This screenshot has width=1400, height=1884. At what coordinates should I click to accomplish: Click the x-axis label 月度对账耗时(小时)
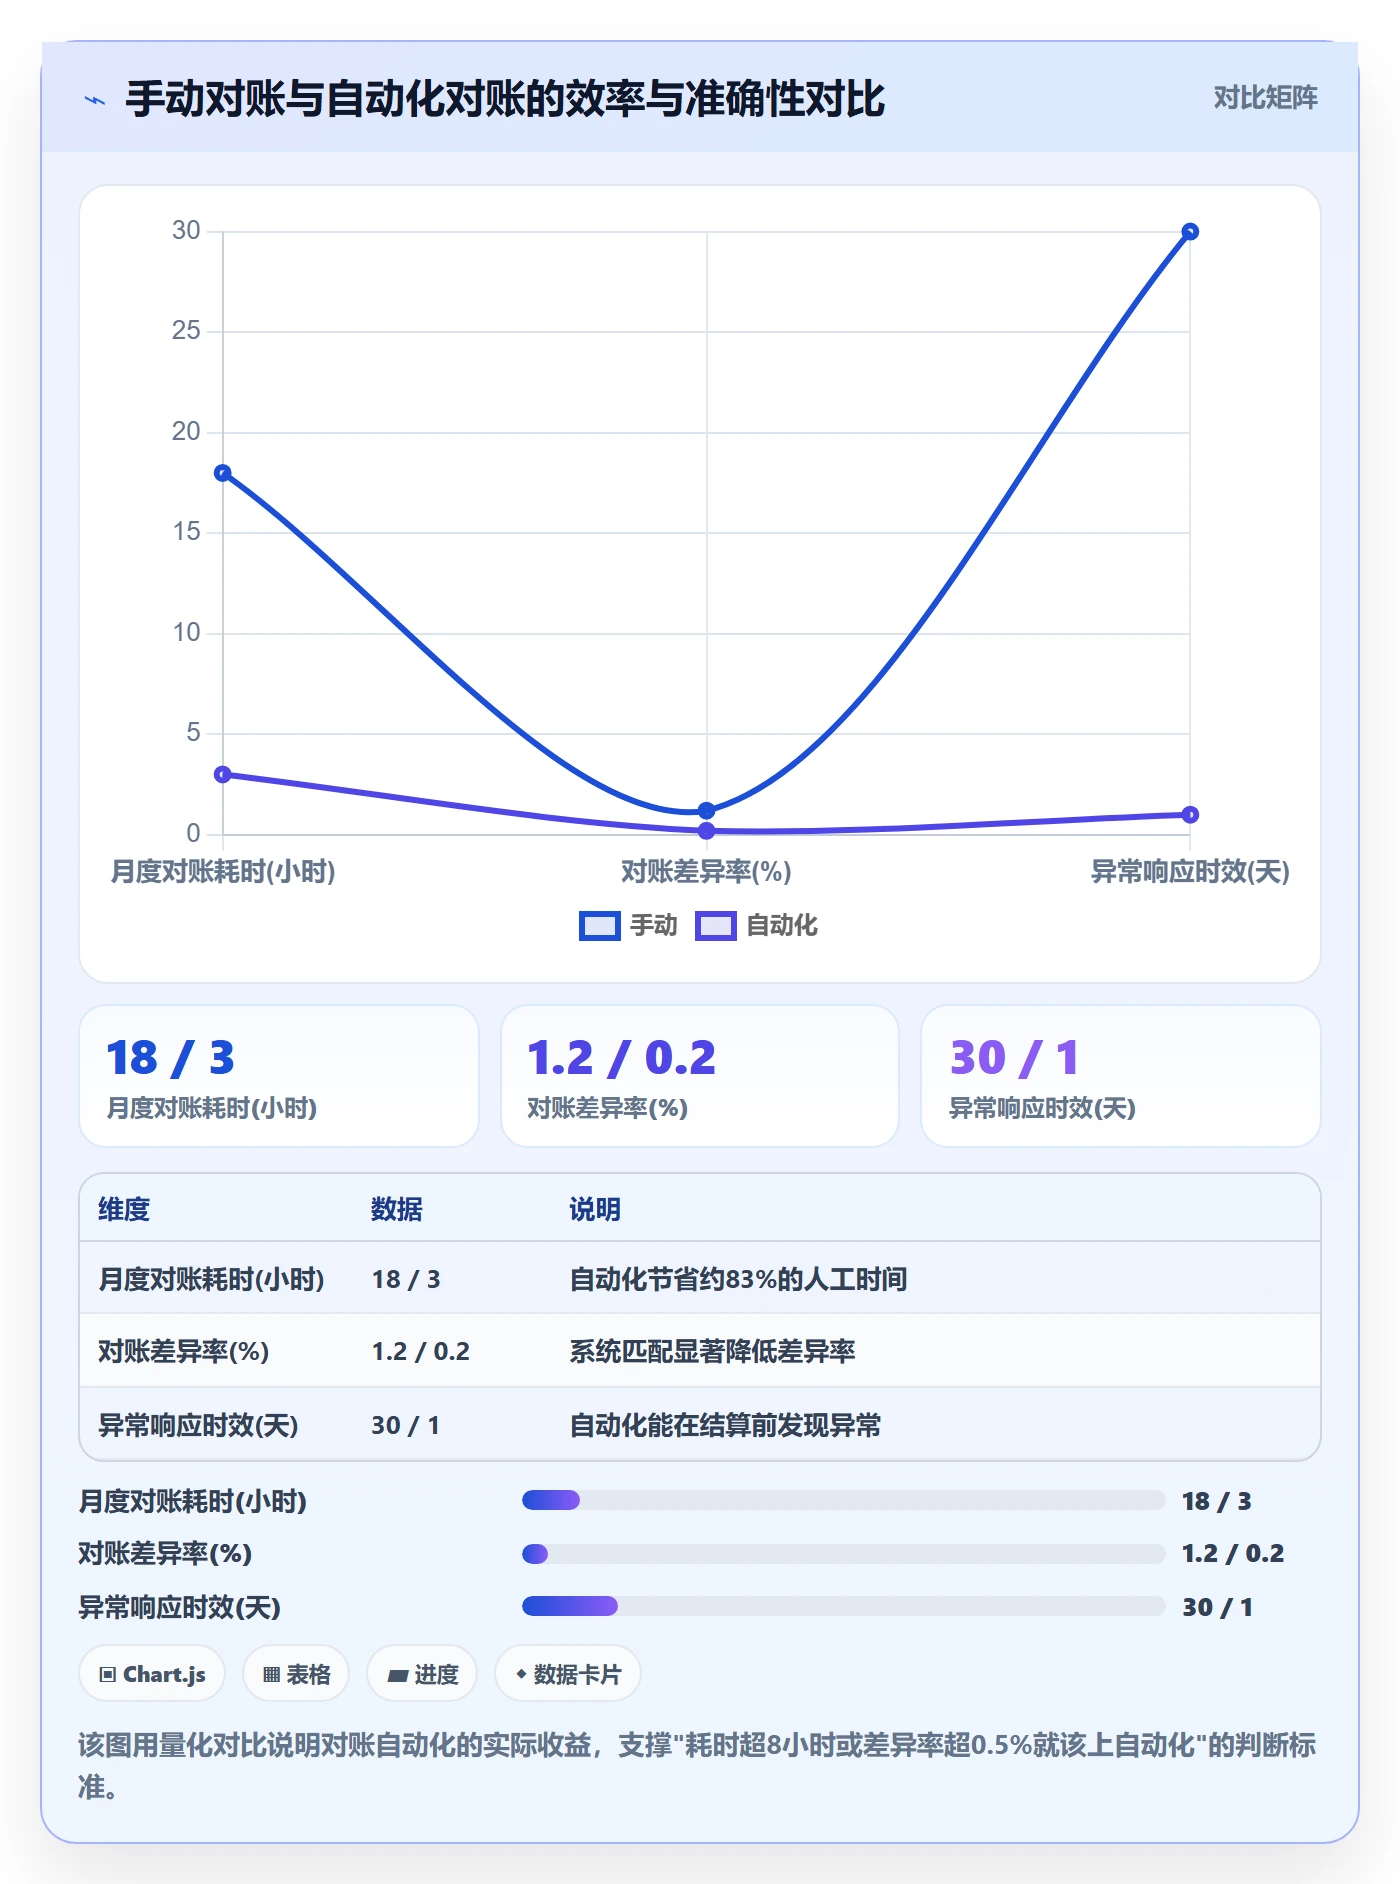click(223, 872)
